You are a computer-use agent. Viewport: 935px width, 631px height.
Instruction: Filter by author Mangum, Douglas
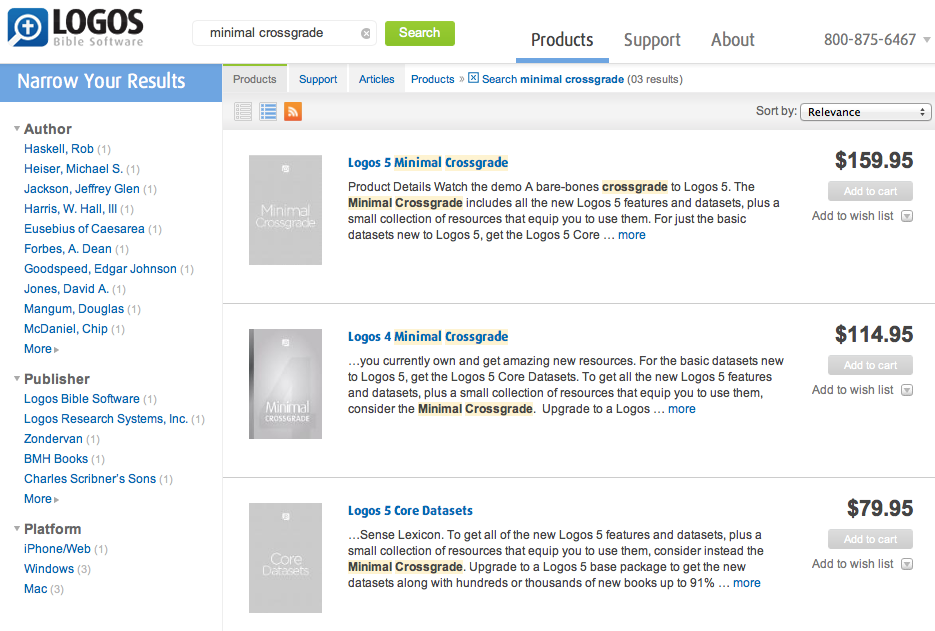(74, 309)
